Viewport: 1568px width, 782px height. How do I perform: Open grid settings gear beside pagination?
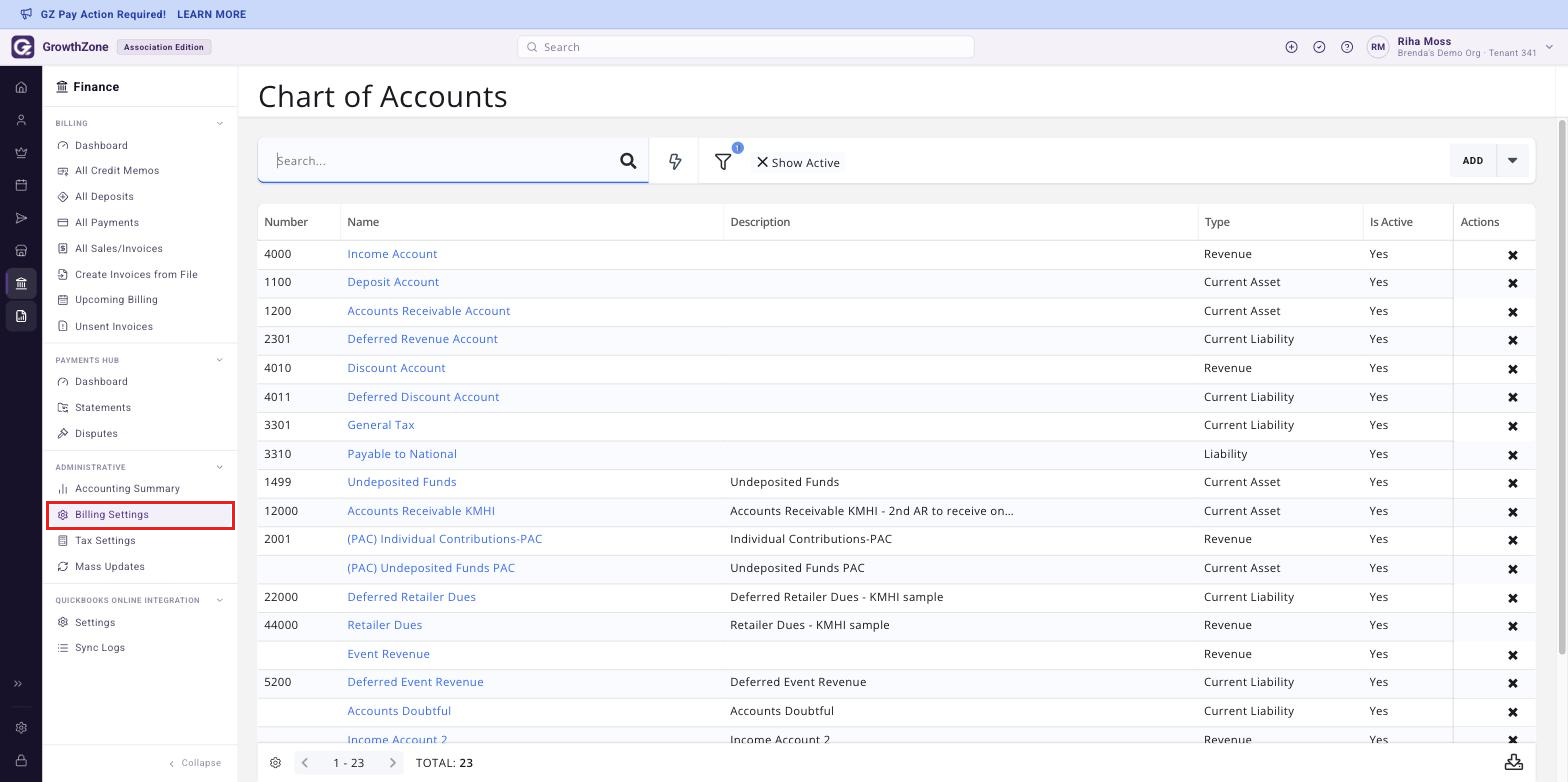click(x=275, y=763)
